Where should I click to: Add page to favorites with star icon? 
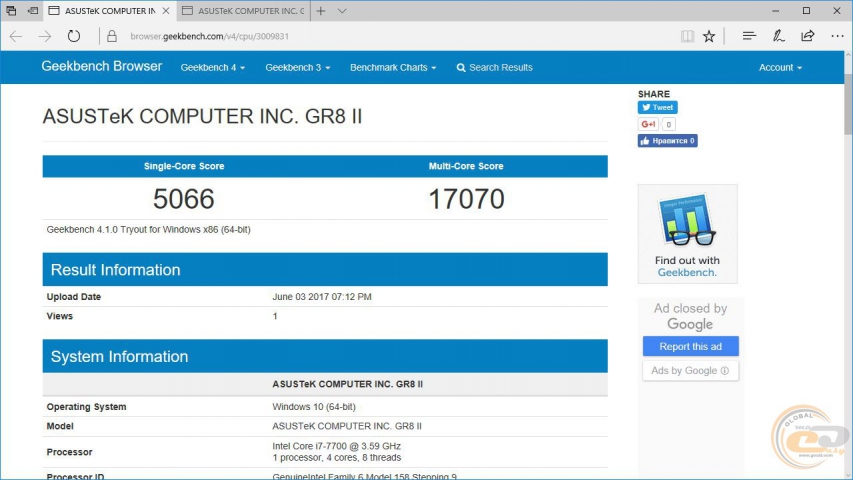coord(709,36)
